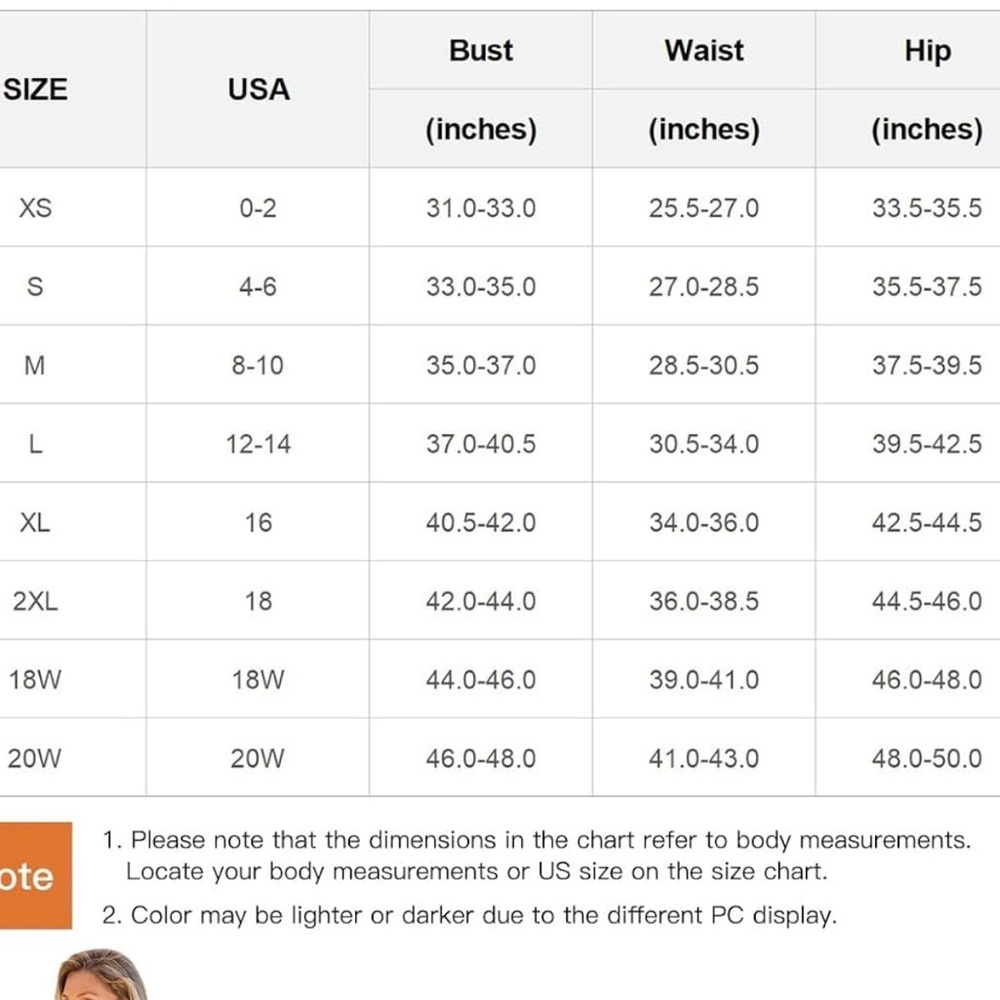Click the orange Note label box
The image size is (1000, 1000).
(35, 875)
